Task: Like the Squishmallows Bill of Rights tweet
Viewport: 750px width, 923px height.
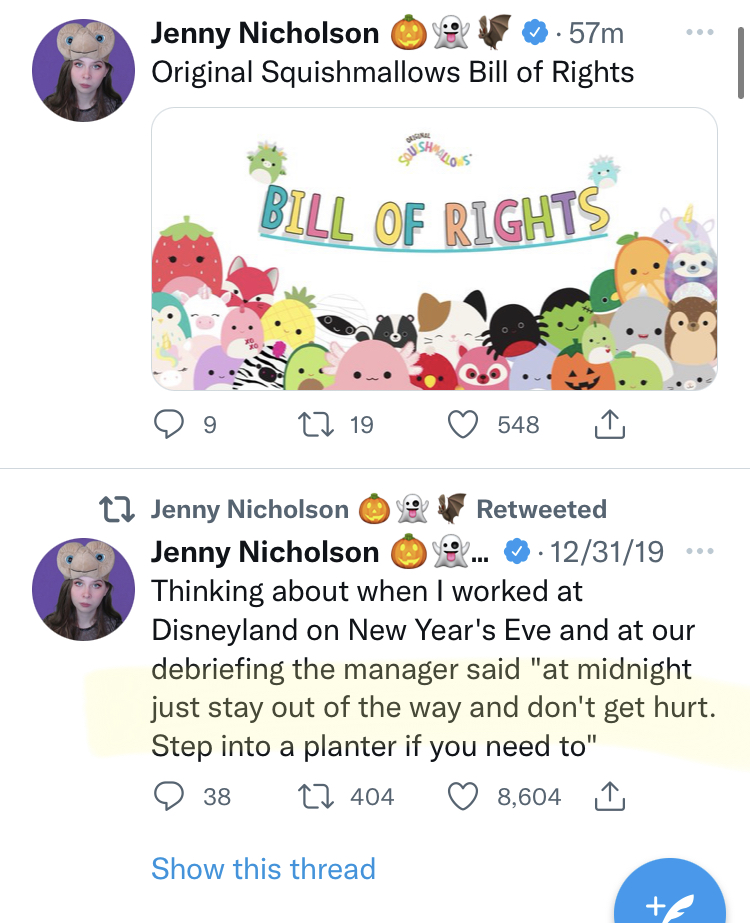Action: pyautogui.click(x=462, y=425)
